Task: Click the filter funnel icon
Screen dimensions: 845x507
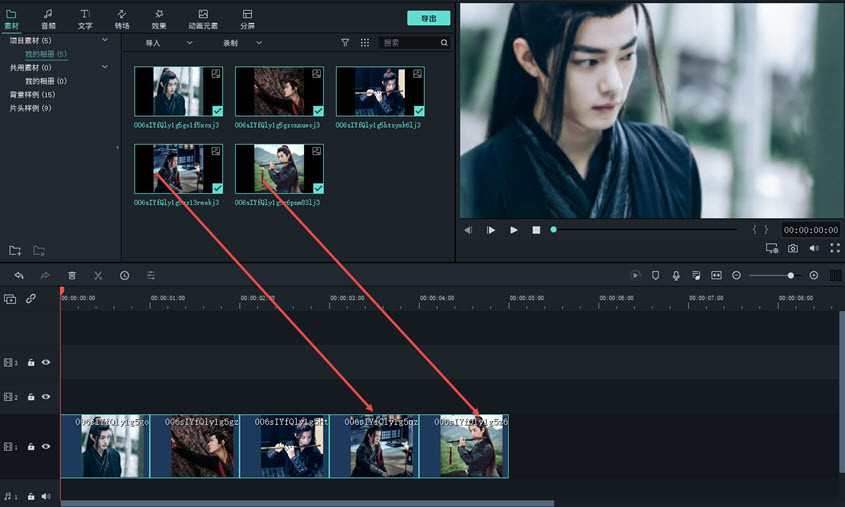Action: [345, 43]
